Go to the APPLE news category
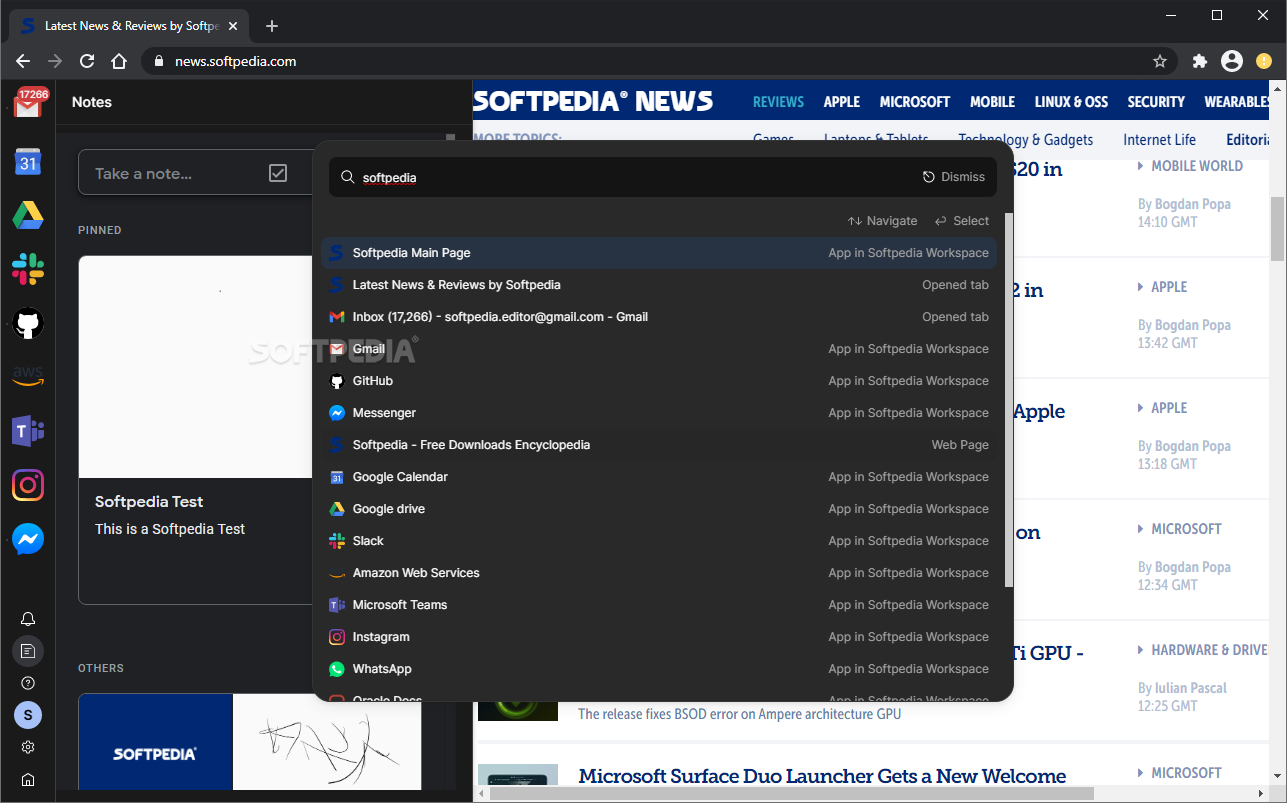The width and height of the screenshot is (1287, 803). tap(842, 102)
